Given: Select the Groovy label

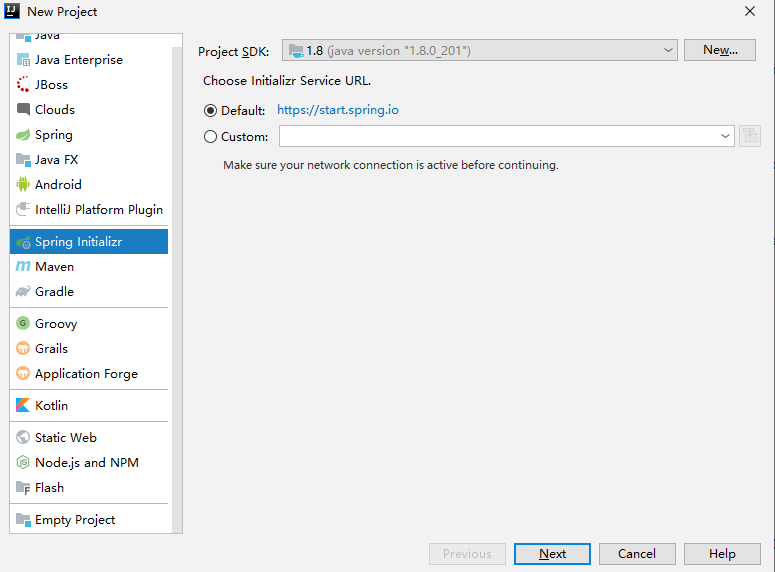Looking at the screenshot, I should pyautogui.click(x=56, y=324).
